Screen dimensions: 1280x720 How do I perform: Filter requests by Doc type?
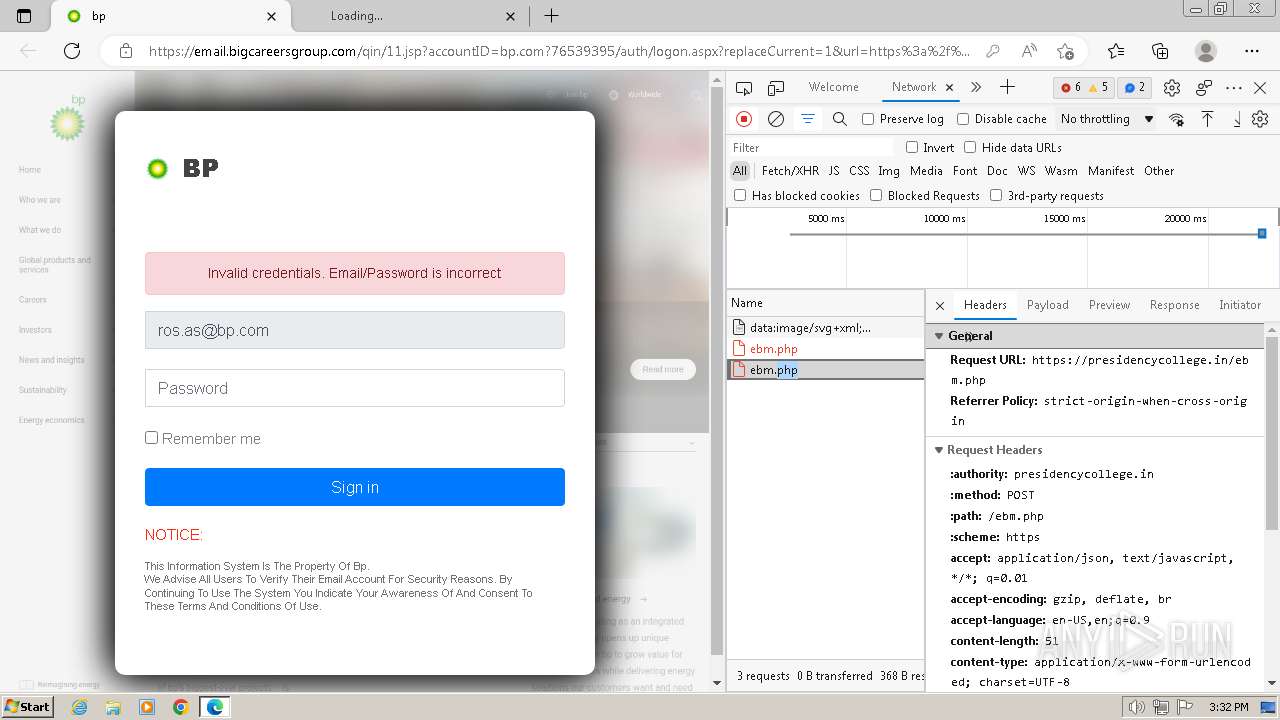click(997, 171)
